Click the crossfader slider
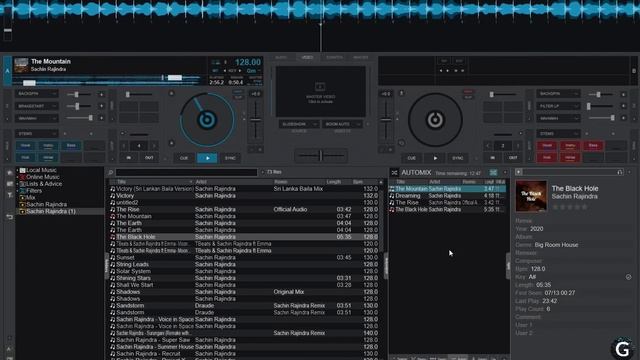Viewport: 640px width, 360px height. click(x=321, y=156)
